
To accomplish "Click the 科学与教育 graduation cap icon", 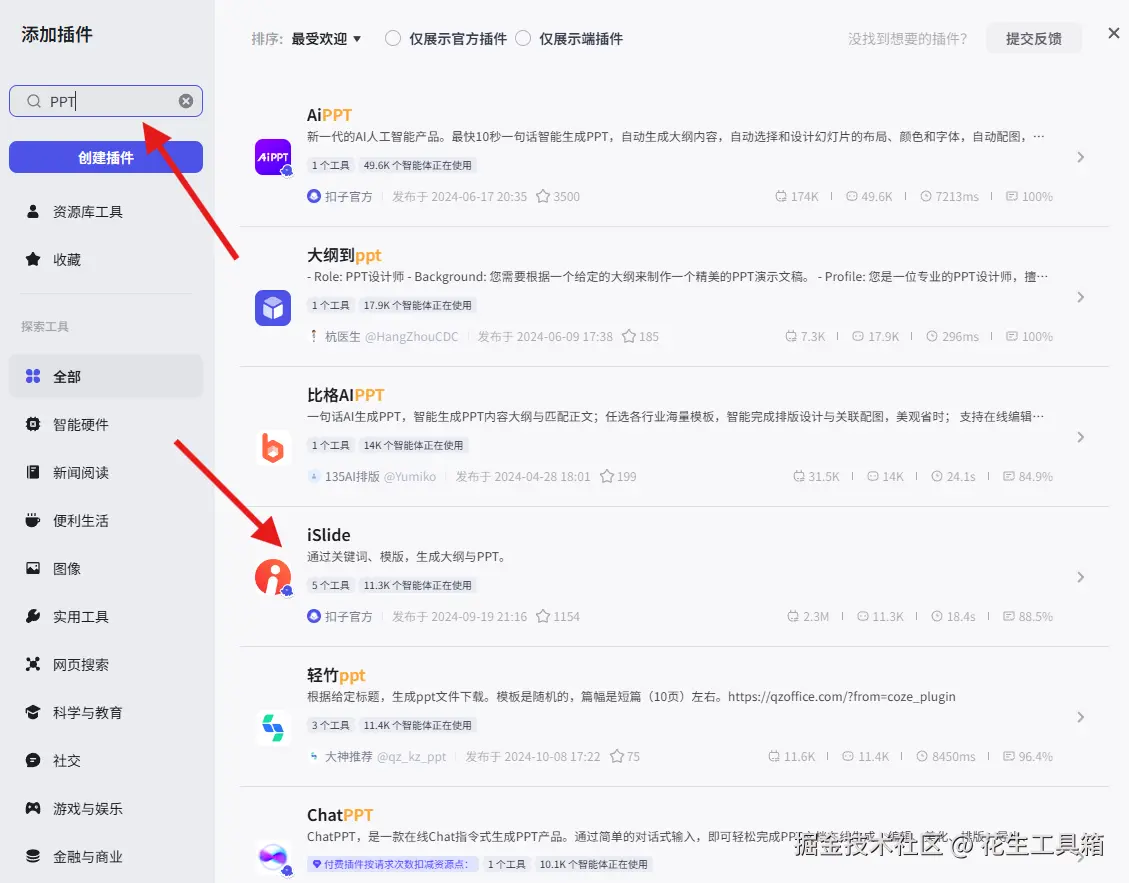I will click(x=32, y=712).
